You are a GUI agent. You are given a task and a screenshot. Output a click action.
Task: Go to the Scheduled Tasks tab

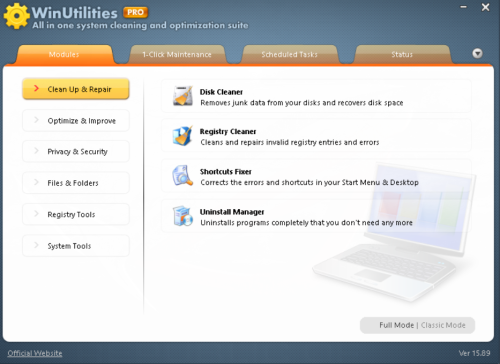tap(289, 54)
